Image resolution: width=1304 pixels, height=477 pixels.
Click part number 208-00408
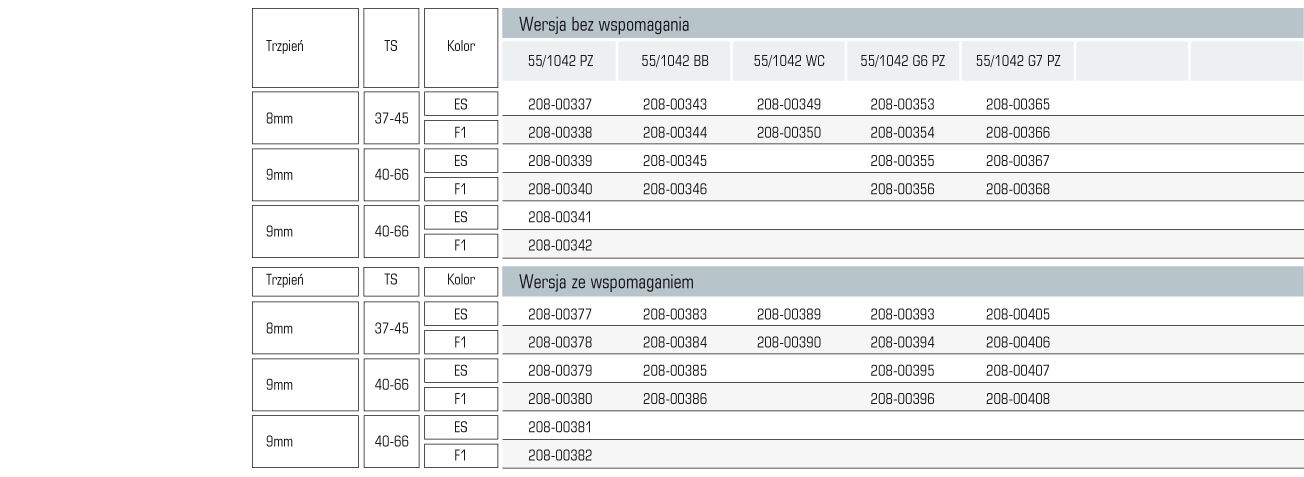pos(1018,398)
